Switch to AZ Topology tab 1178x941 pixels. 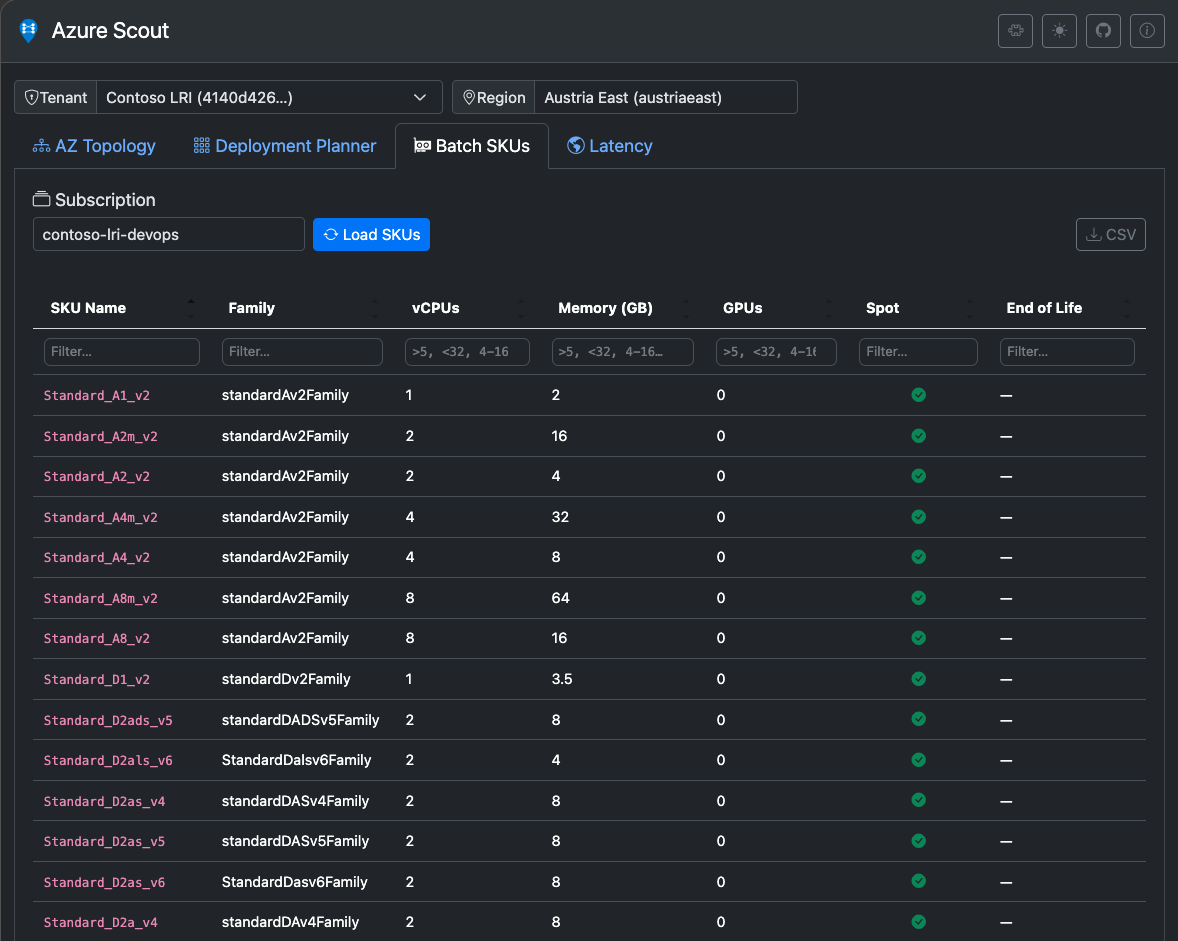(94, 146)
